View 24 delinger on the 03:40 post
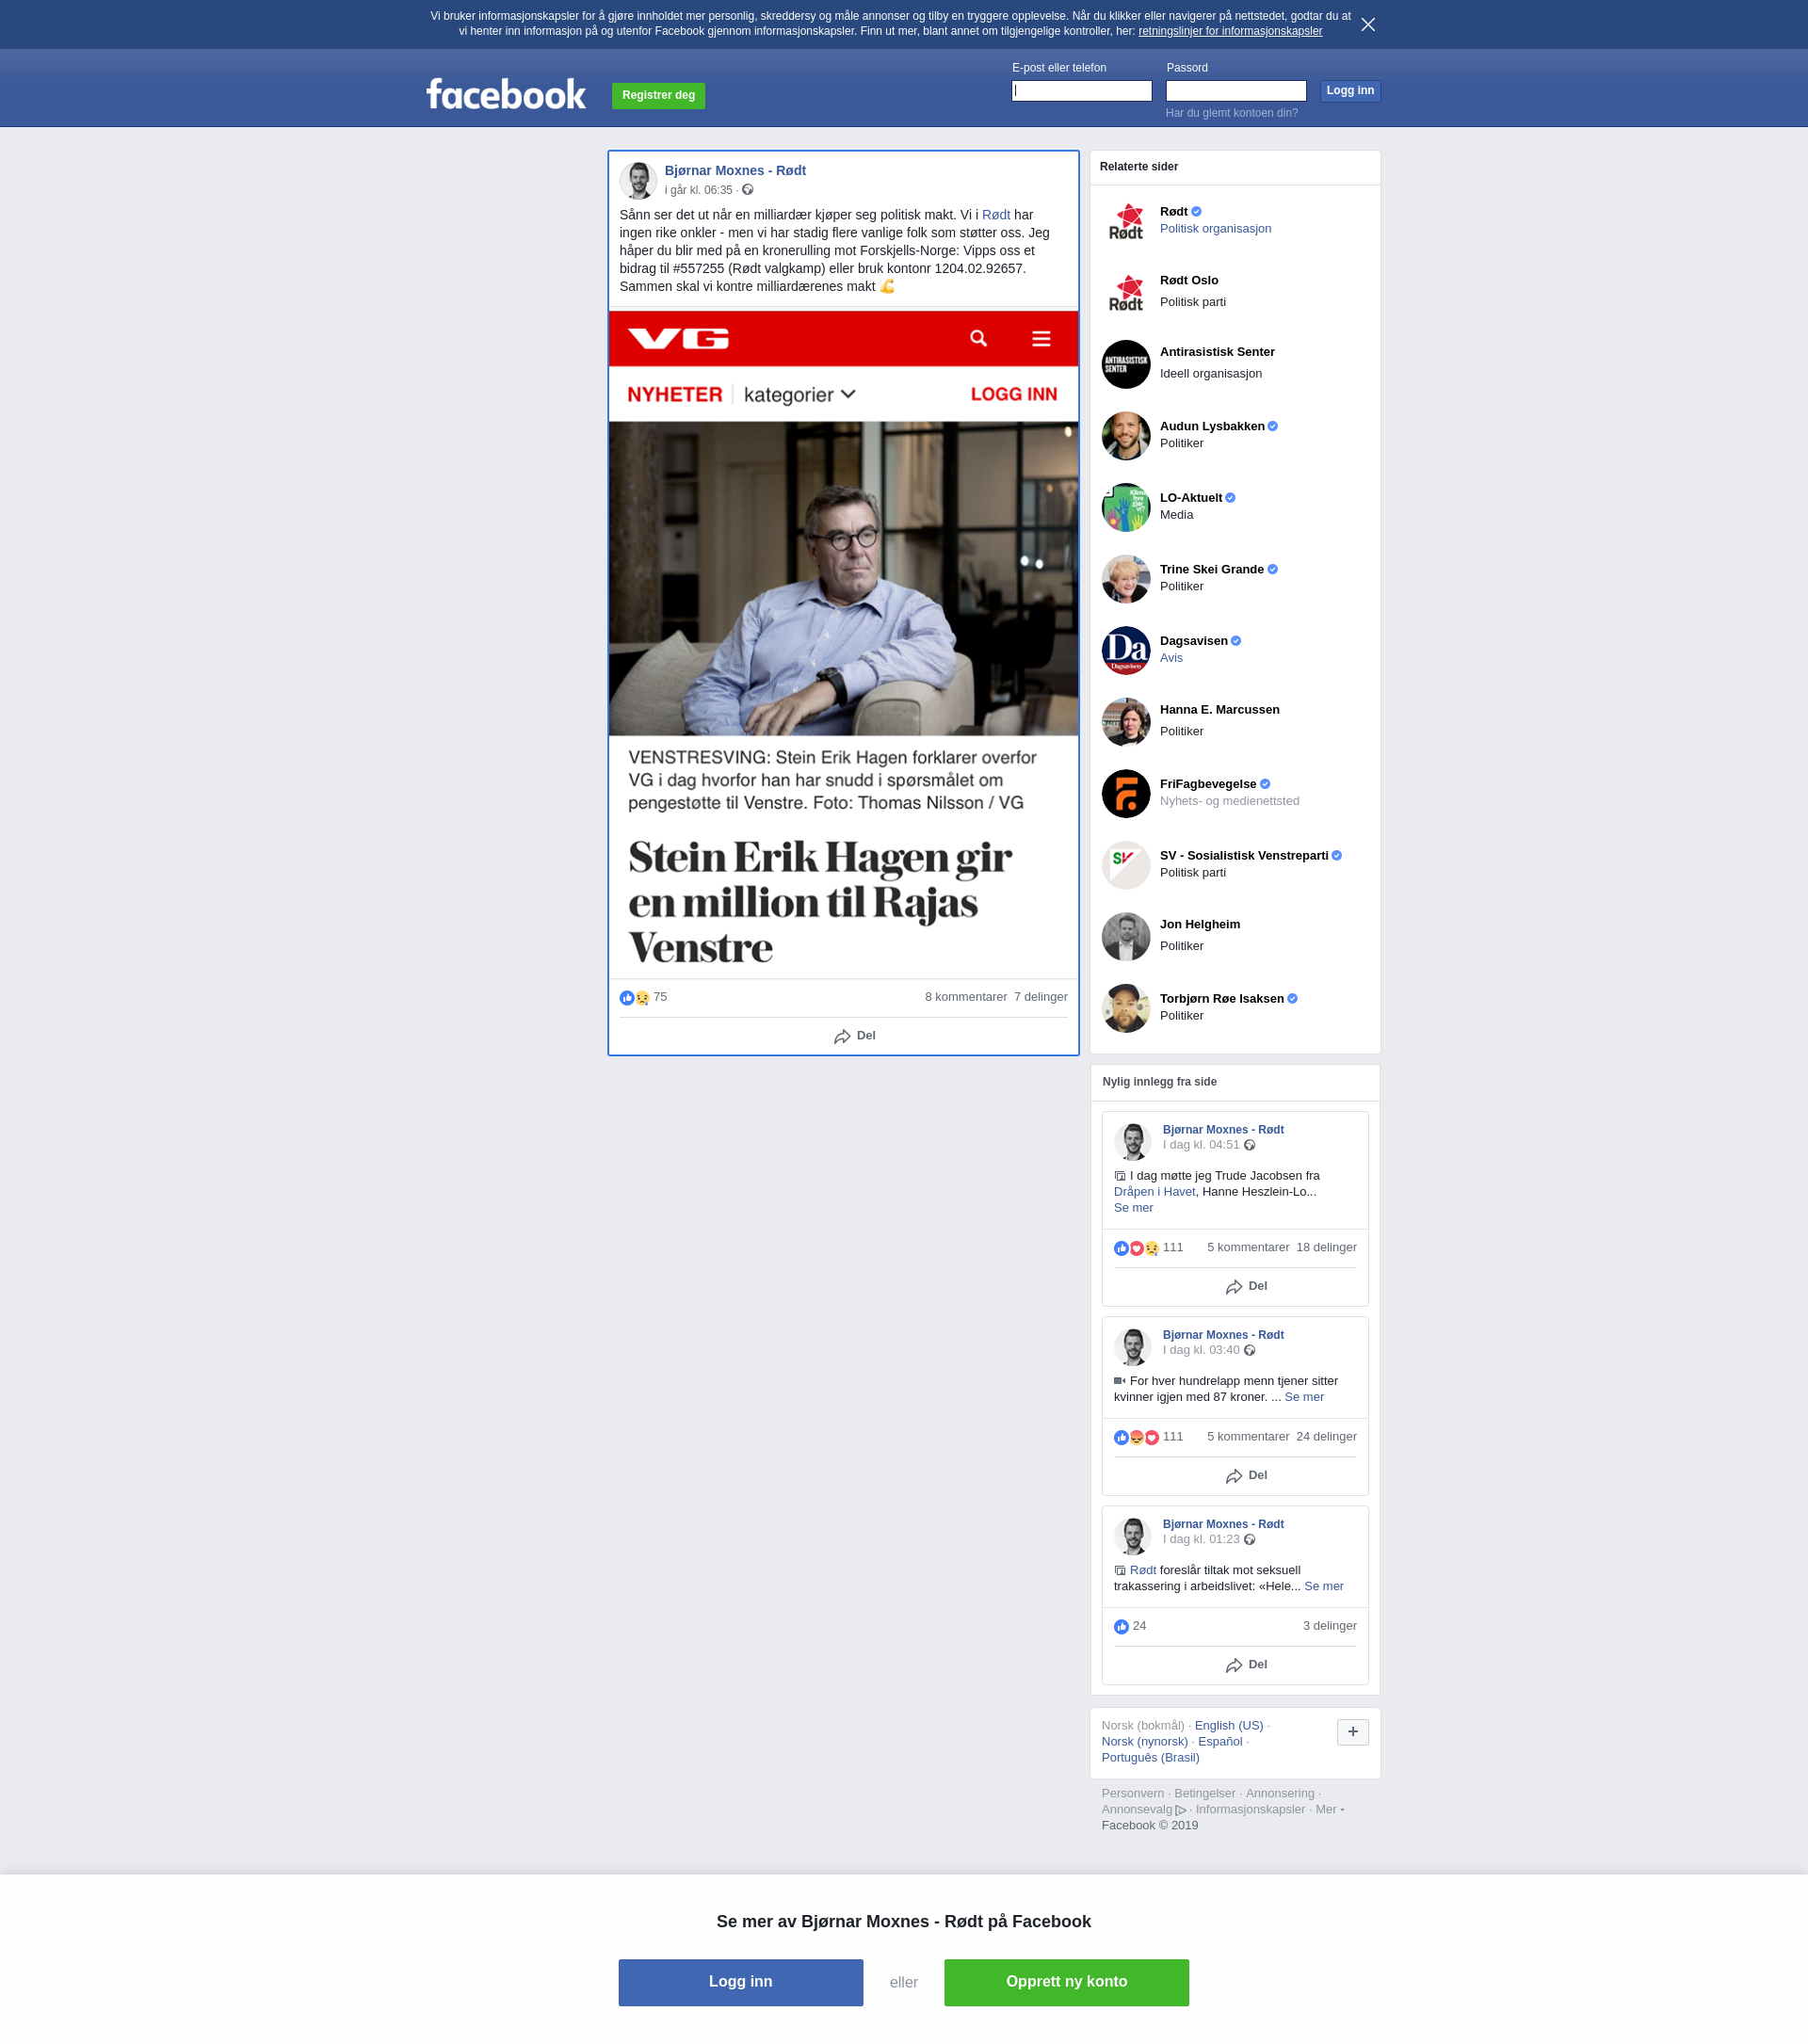The width and height of the screenshot is (1808, 2044). coord(1326,1437)
